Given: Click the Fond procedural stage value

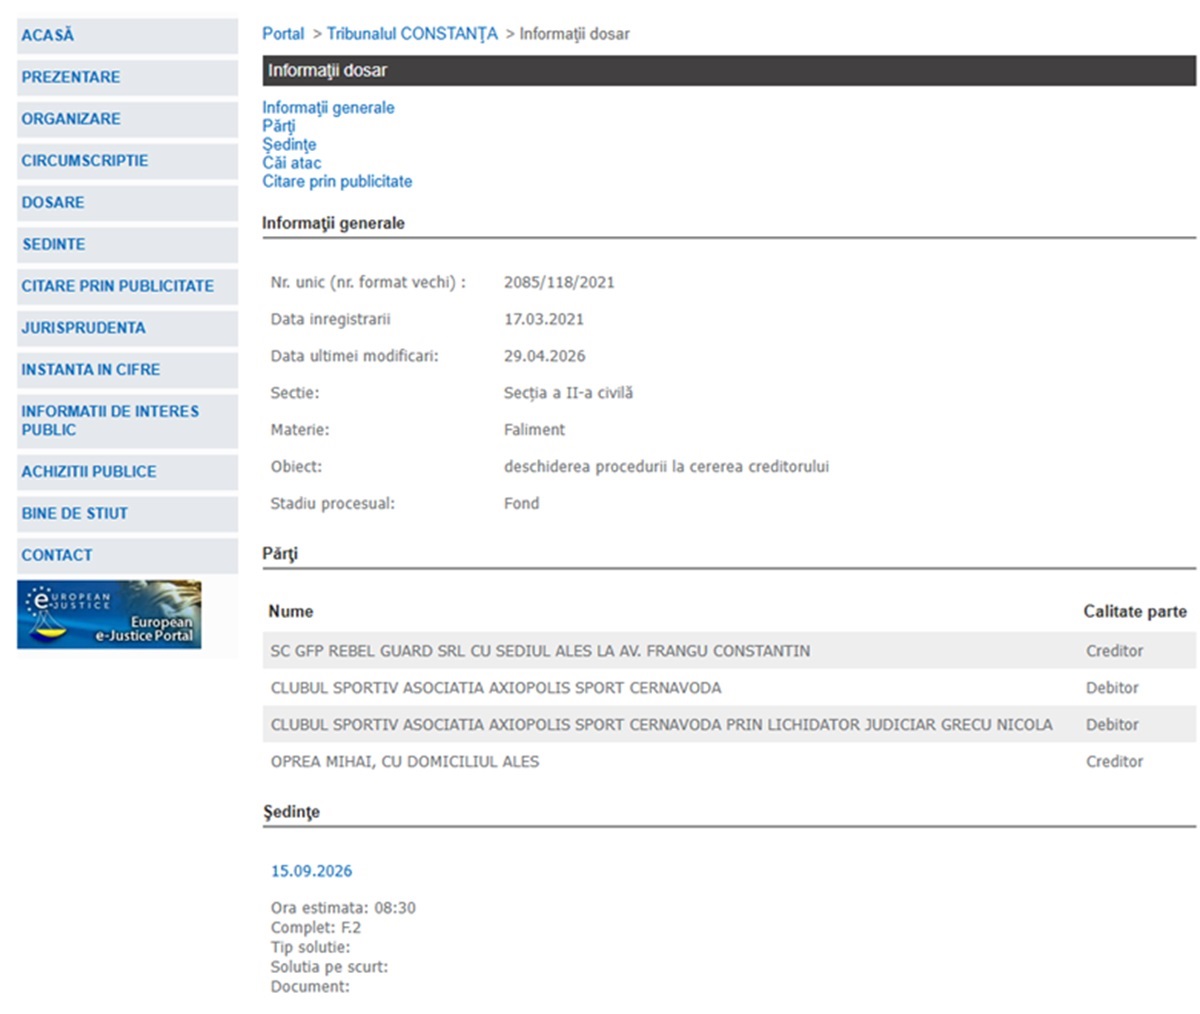Looking at the screenshot, I should coord(521,504).
